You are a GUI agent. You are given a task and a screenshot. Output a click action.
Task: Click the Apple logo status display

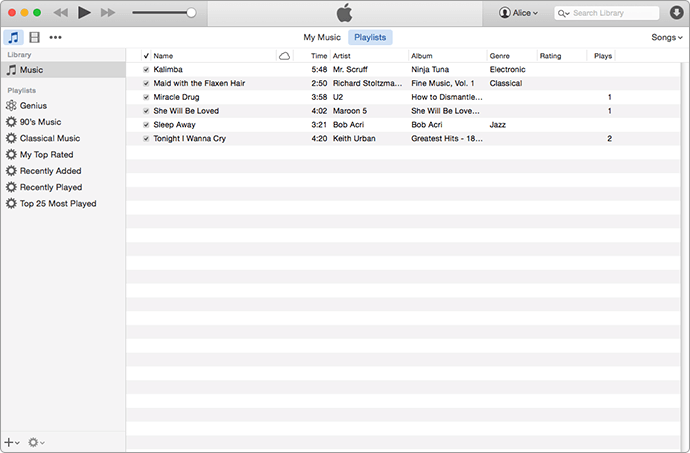345,13
